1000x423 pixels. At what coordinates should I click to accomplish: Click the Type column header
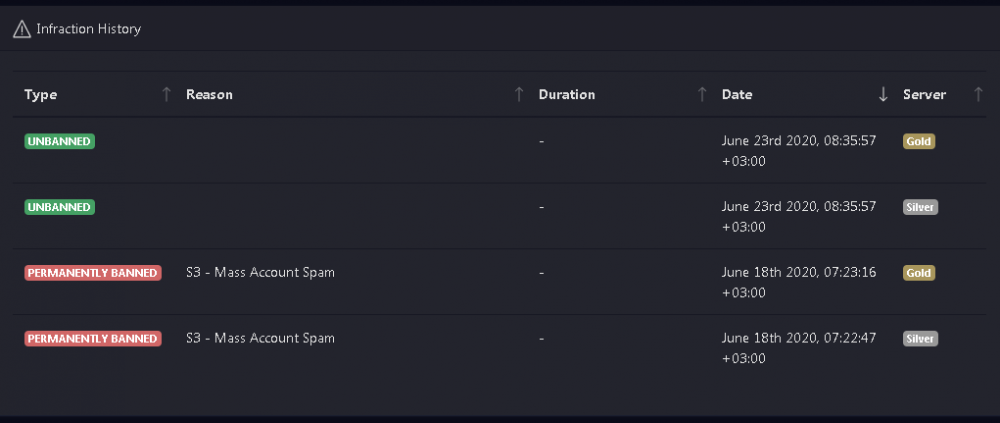(41, 94)
